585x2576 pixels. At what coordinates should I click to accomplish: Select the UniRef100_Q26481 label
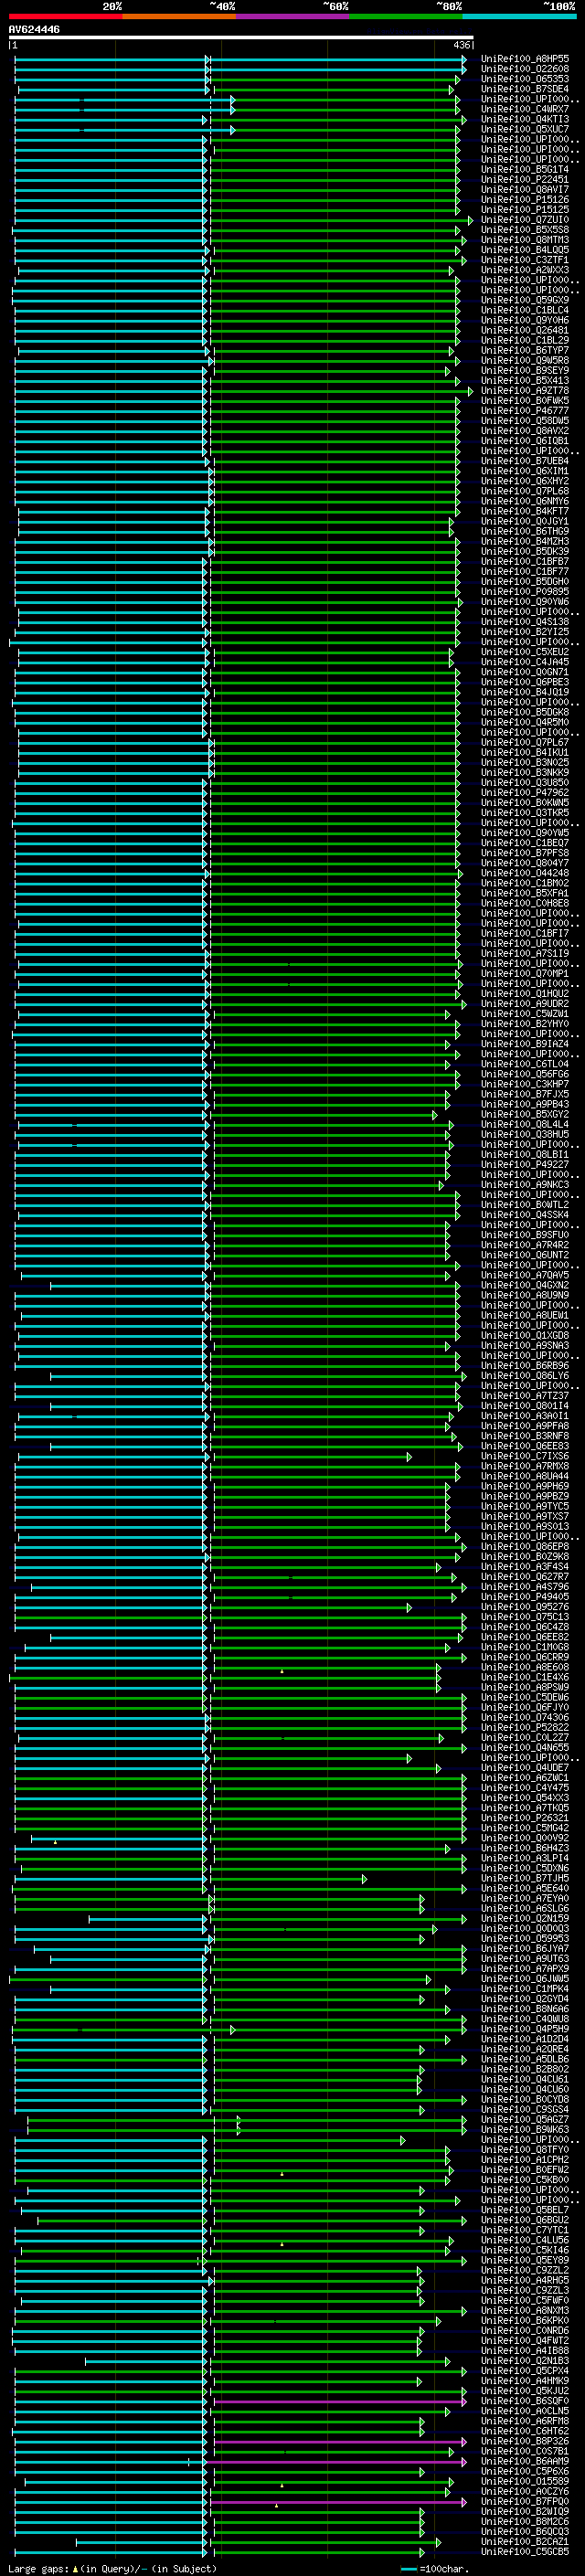525,330
